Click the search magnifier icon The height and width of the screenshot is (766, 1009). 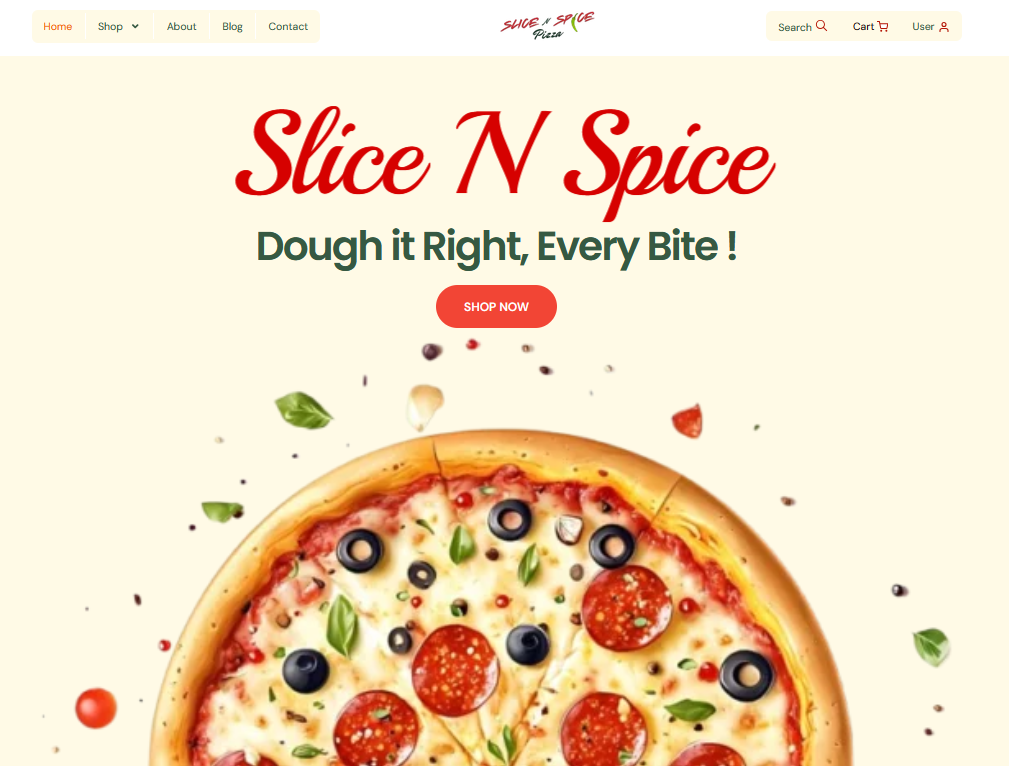point(821,26)
